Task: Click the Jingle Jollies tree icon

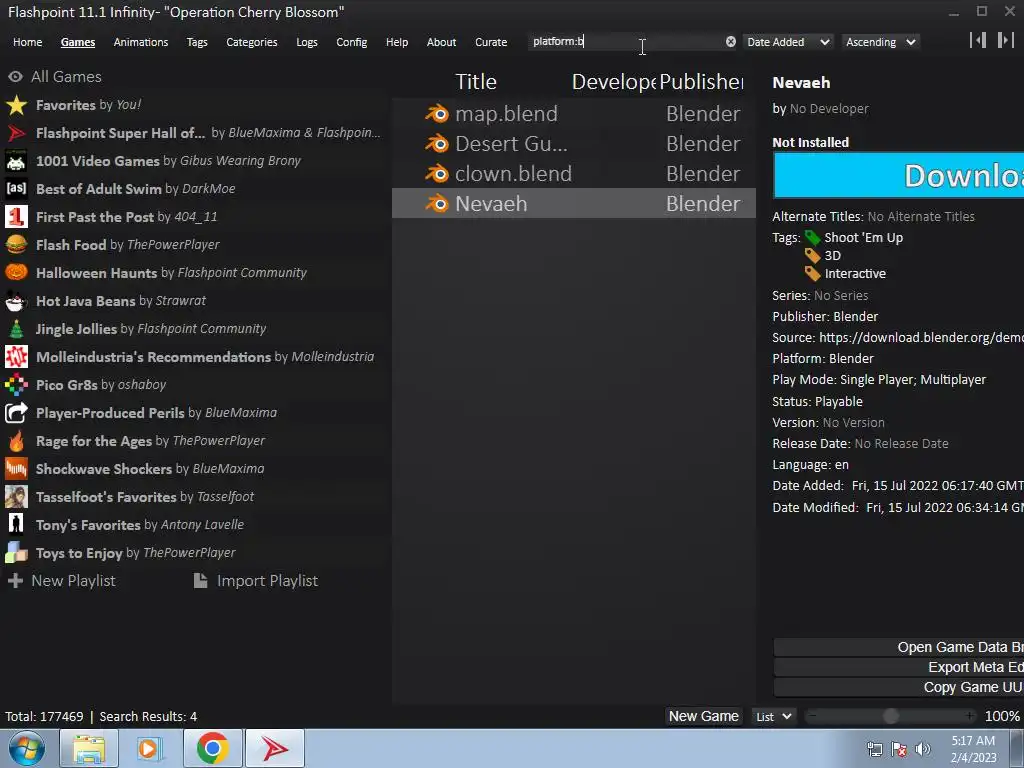Action: 16,329
